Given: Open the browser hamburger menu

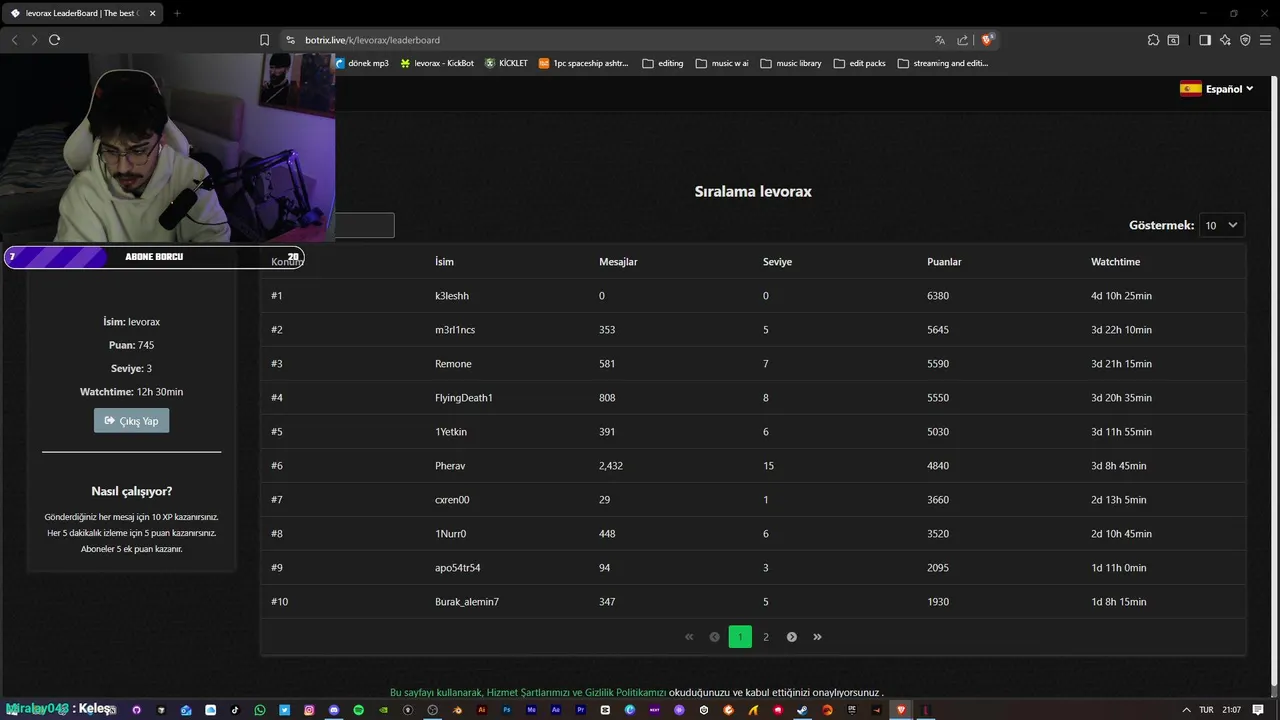Looking at the screenshot, I should [x=1265, y=40].
